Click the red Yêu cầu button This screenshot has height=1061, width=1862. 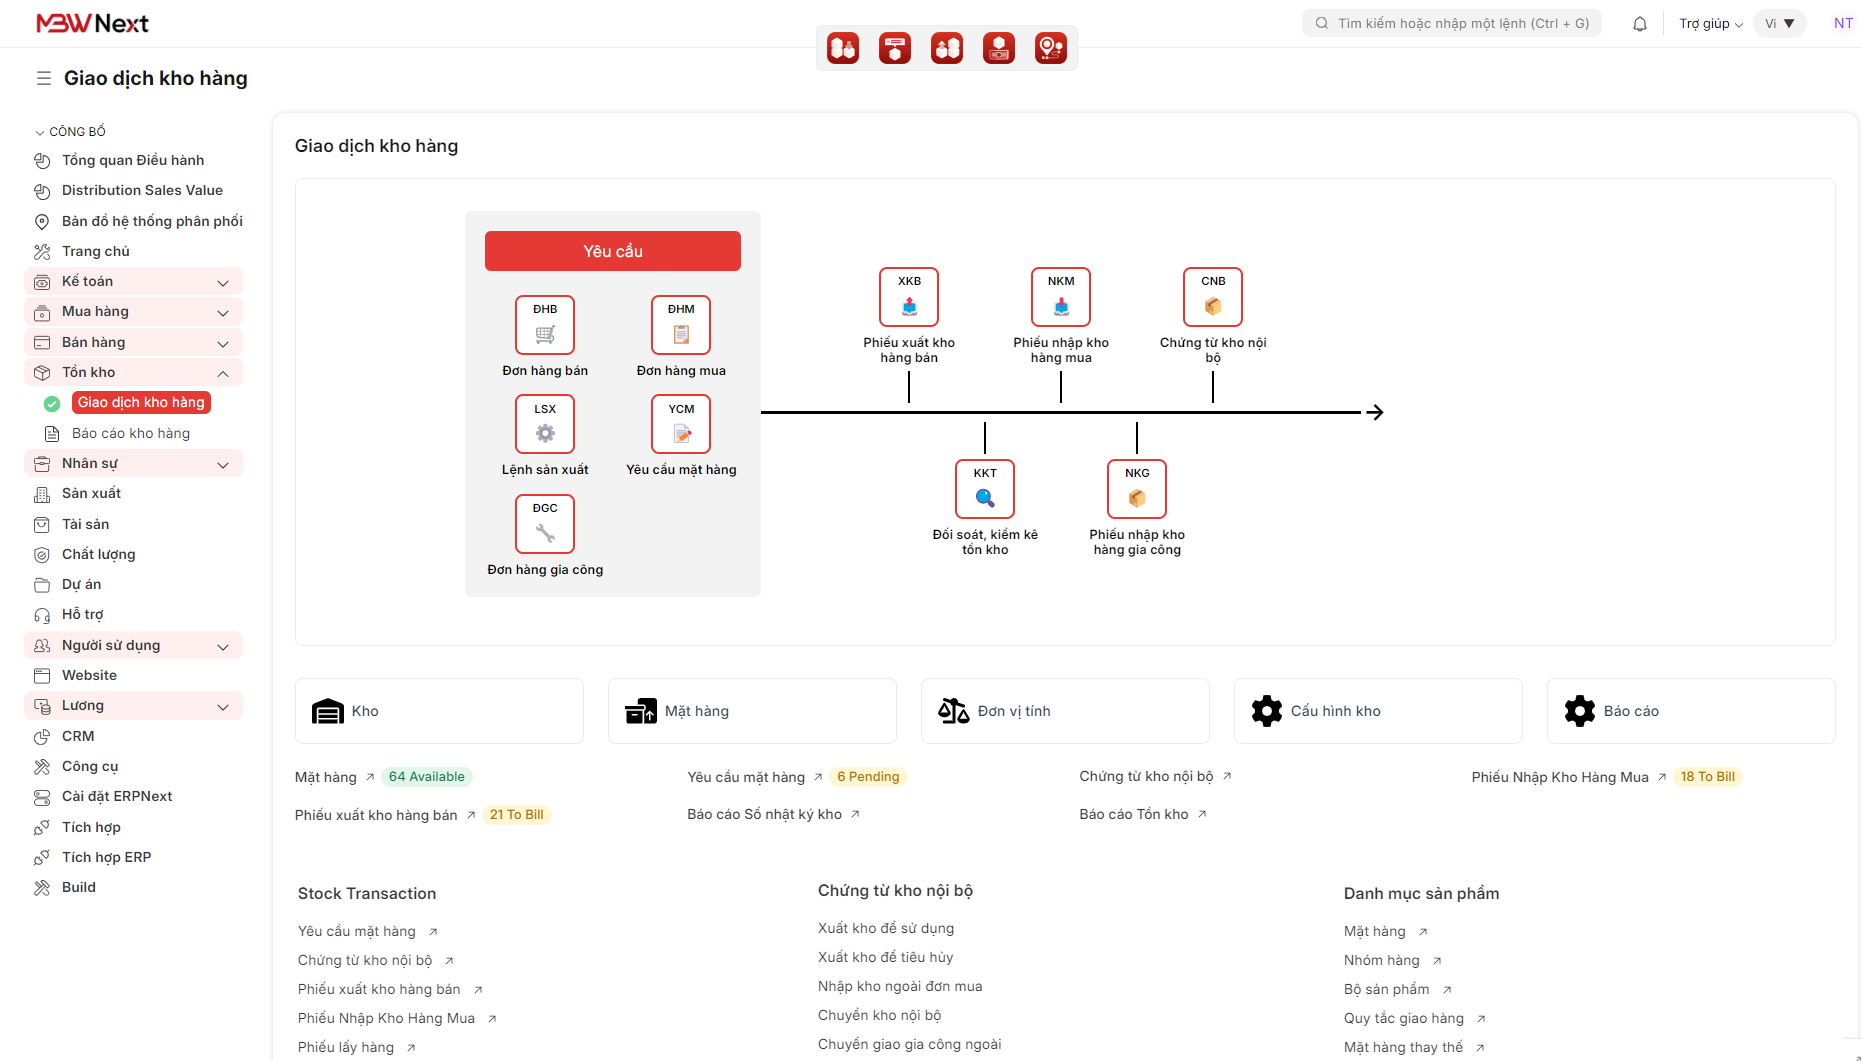(x=613, y=251)
